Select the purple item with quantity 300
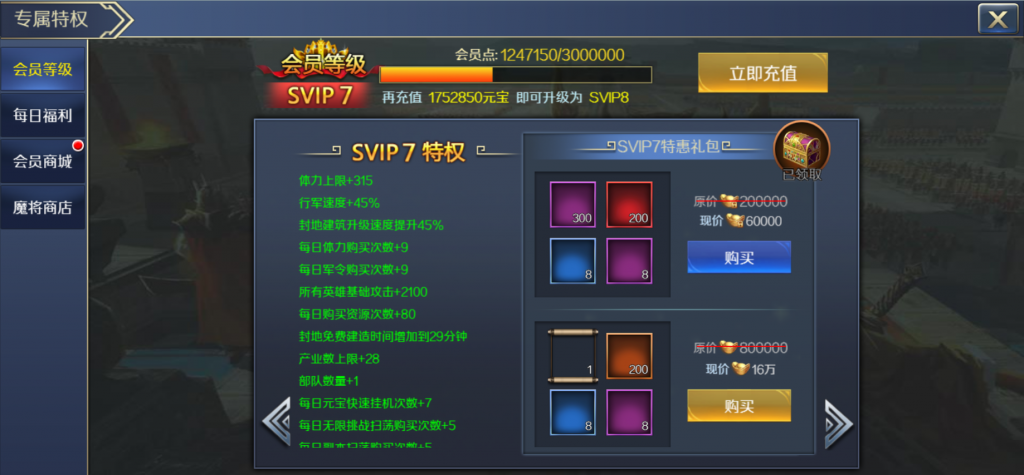Viewport: 1024px width, 475px height. pyautogui.click(x=573, y=205)
